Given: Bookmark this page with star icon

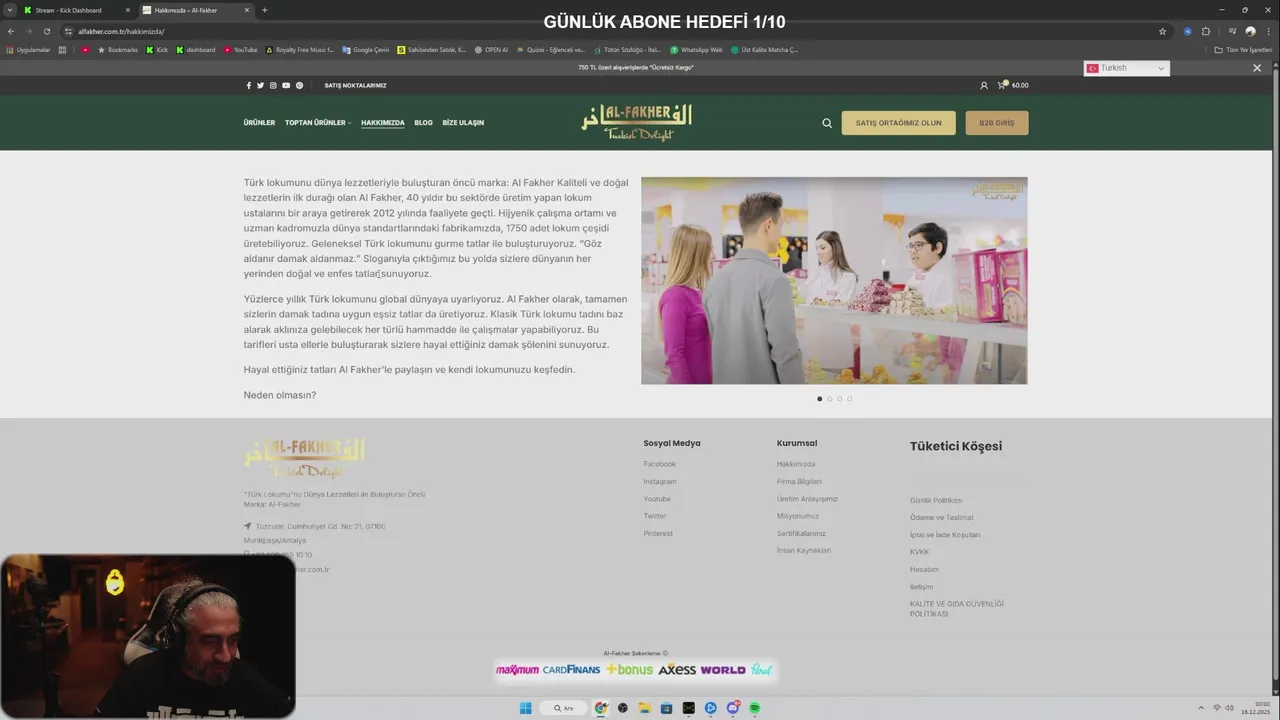Looking at the screenshot, I should tap(1162, 31).
